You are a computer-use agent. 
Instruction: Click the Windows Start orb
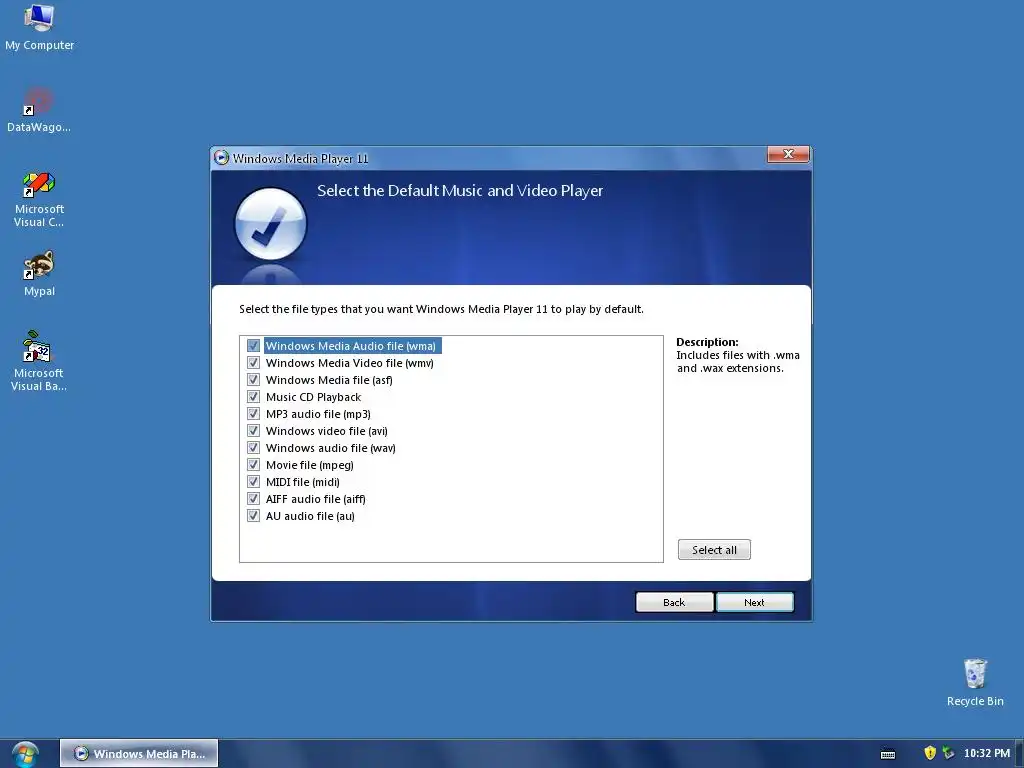(25, 754)
